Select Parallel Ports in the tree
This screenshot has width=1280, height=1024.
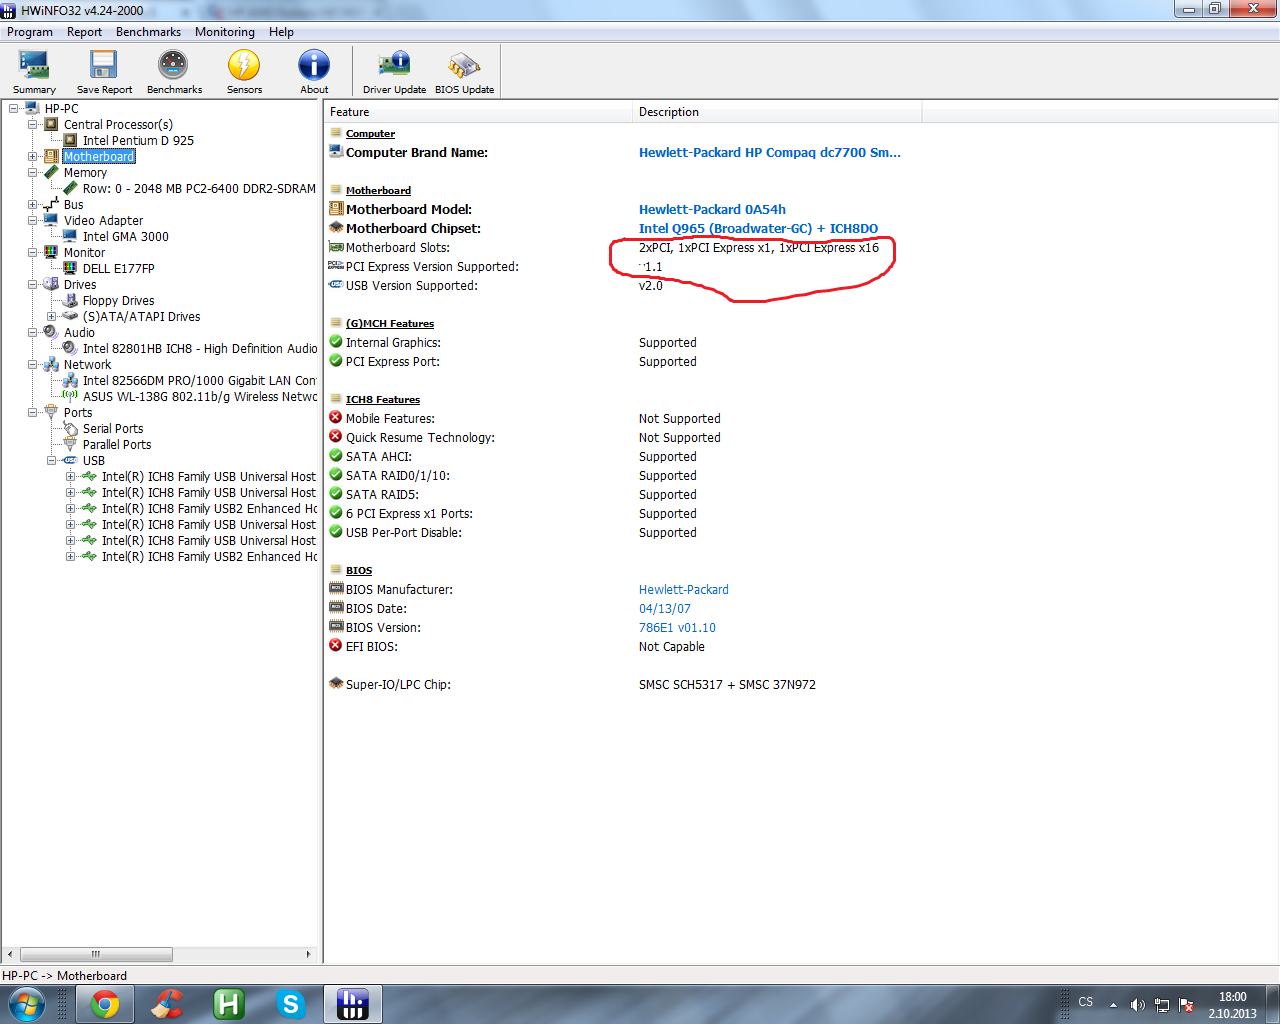pyautogui.click(x=117, y=444)
